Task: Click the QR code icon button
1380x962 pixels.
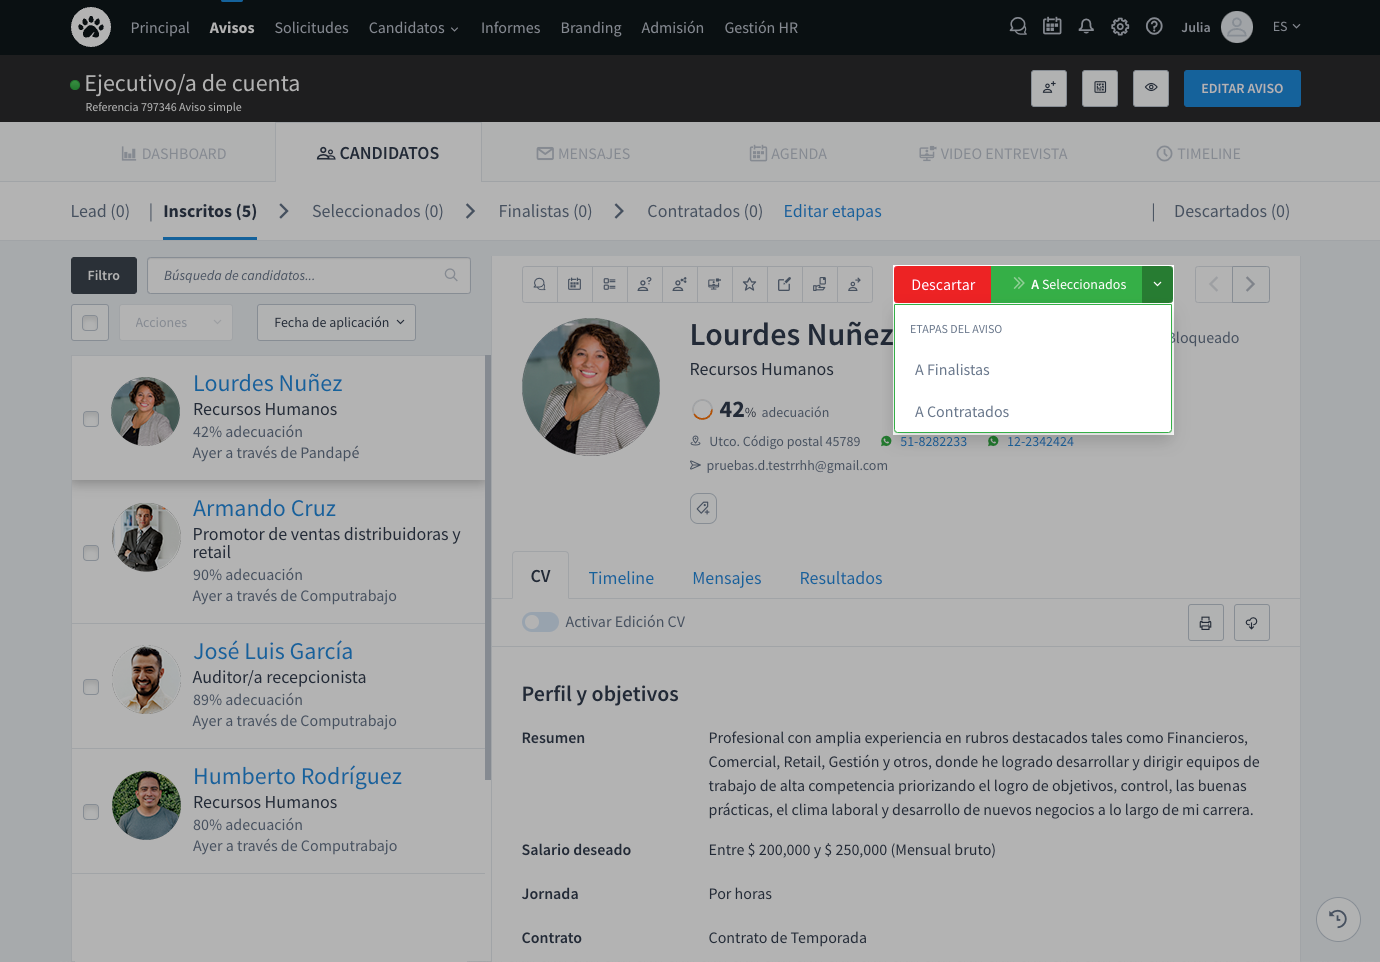Action: click(x=1100, y=88)
